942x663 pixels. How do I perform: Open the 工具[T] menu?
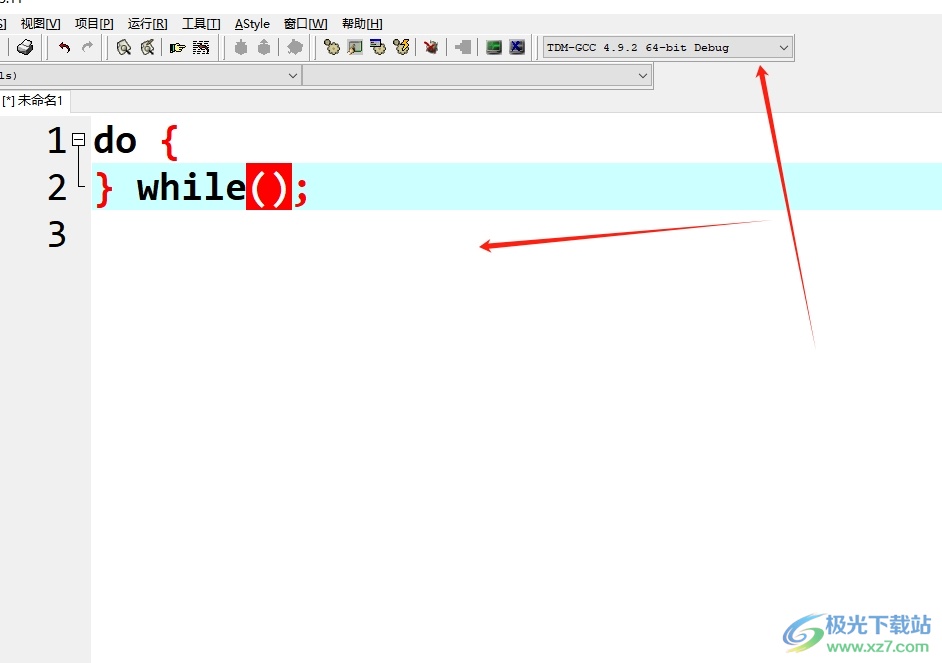pos(201,23)
